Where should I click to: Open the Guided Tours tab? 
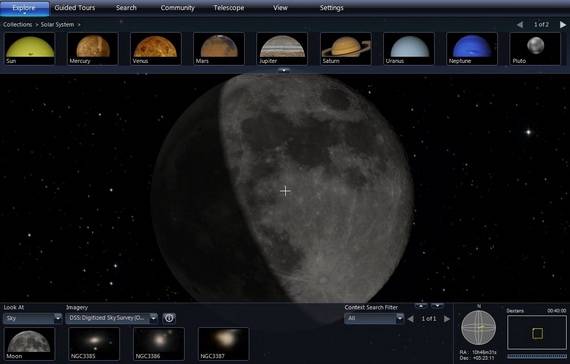[x=75, y=8]
